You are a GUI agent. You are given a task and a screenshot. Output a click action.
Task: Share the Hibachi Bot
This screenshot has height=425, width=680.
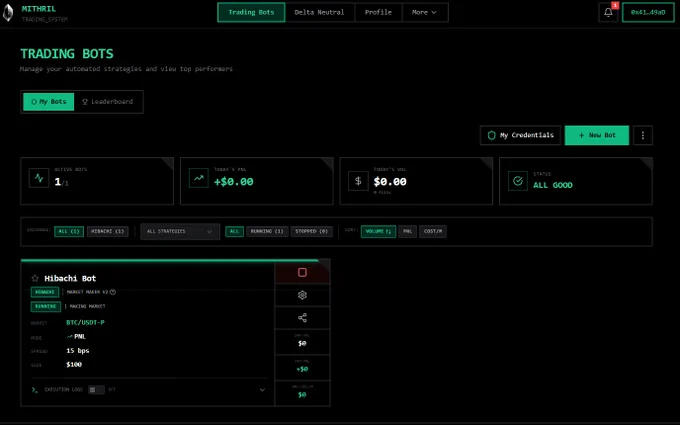302,318
